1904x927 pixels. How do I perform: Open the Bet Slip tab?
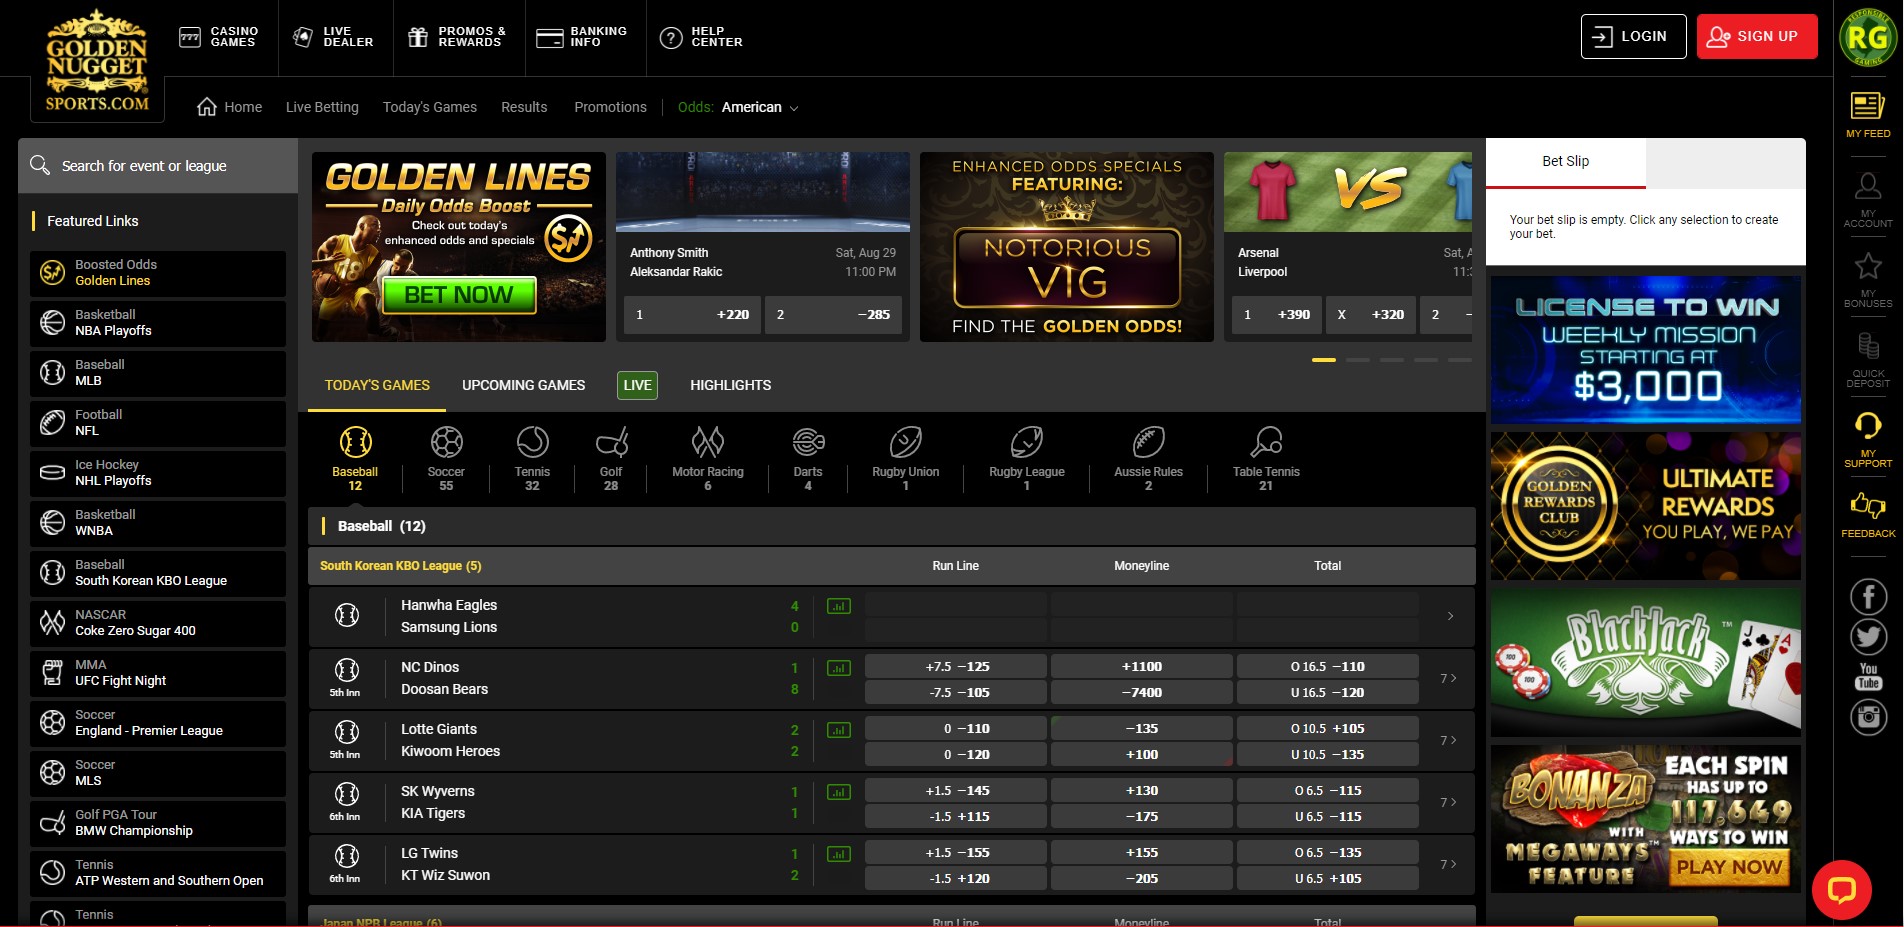click(1566, 162)
